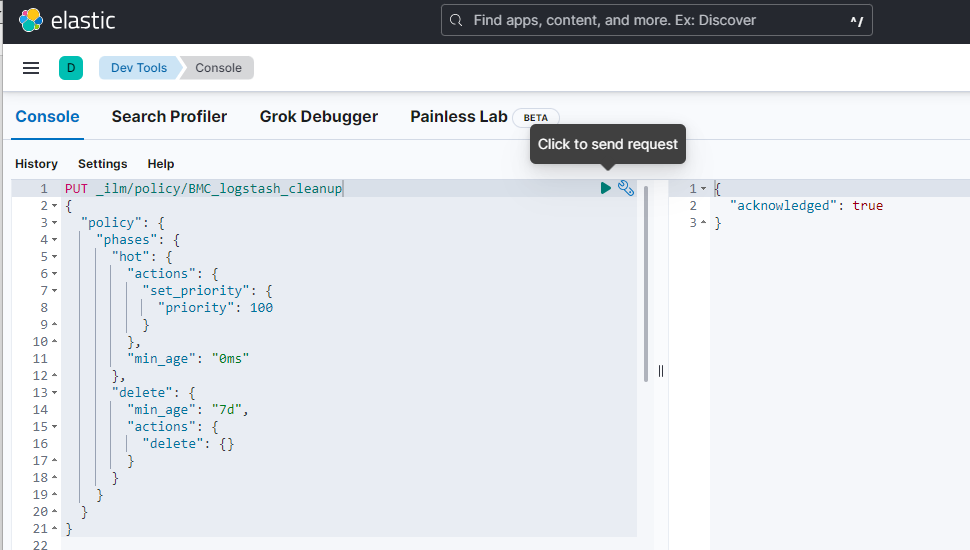
Task: Collapse the "policy" block at line 3
Action: (54, 223)
